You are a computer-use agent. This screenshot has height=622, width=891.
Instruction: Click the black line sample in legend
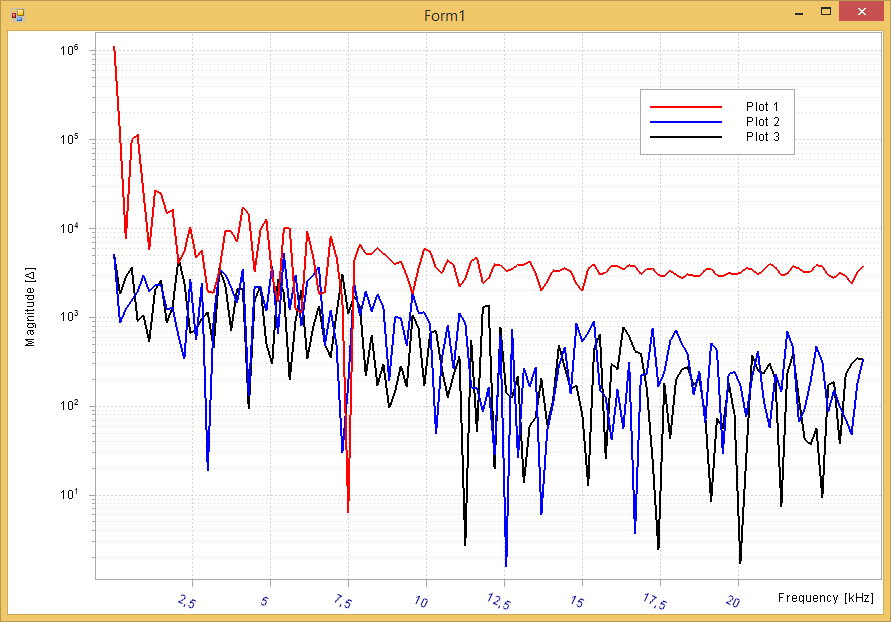685,137
